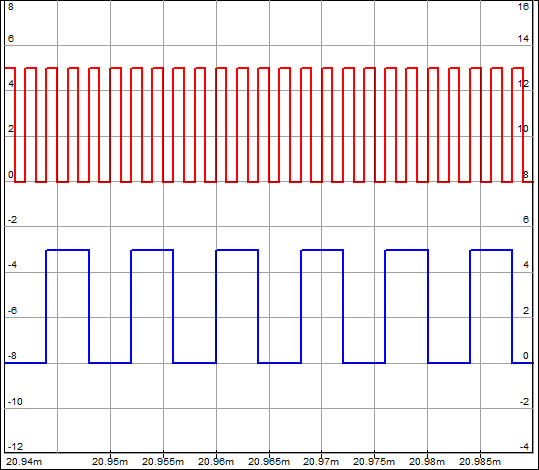The image size is (539, 470).
Task: Select the 20.975m time axis label
Action: pyautogui.click(x=374, y=461)
